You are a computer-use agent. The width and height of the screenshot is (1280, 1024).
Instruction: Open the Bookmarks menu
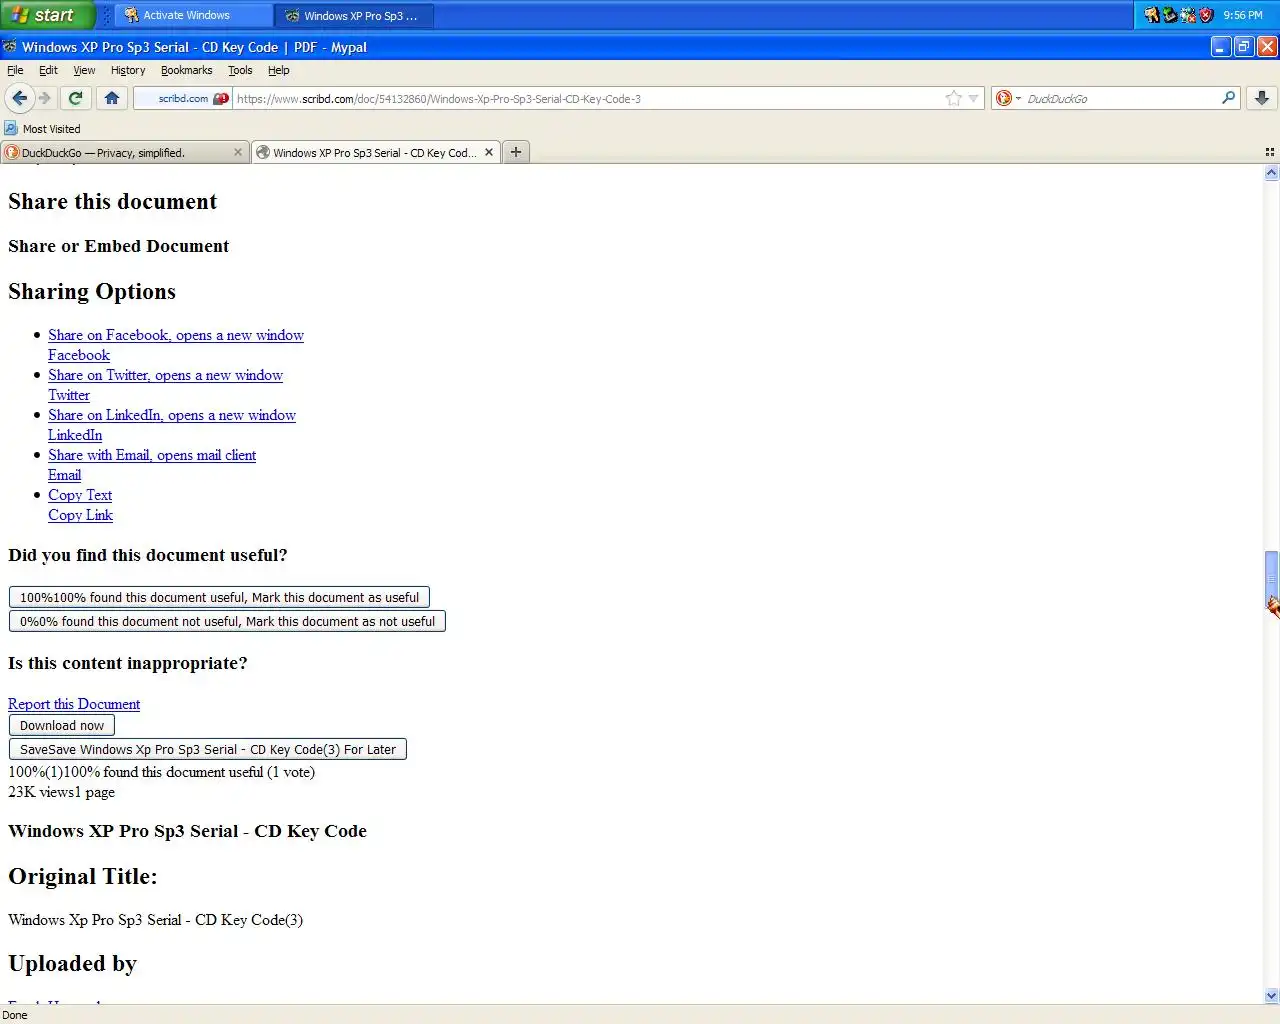pos(187,70)
